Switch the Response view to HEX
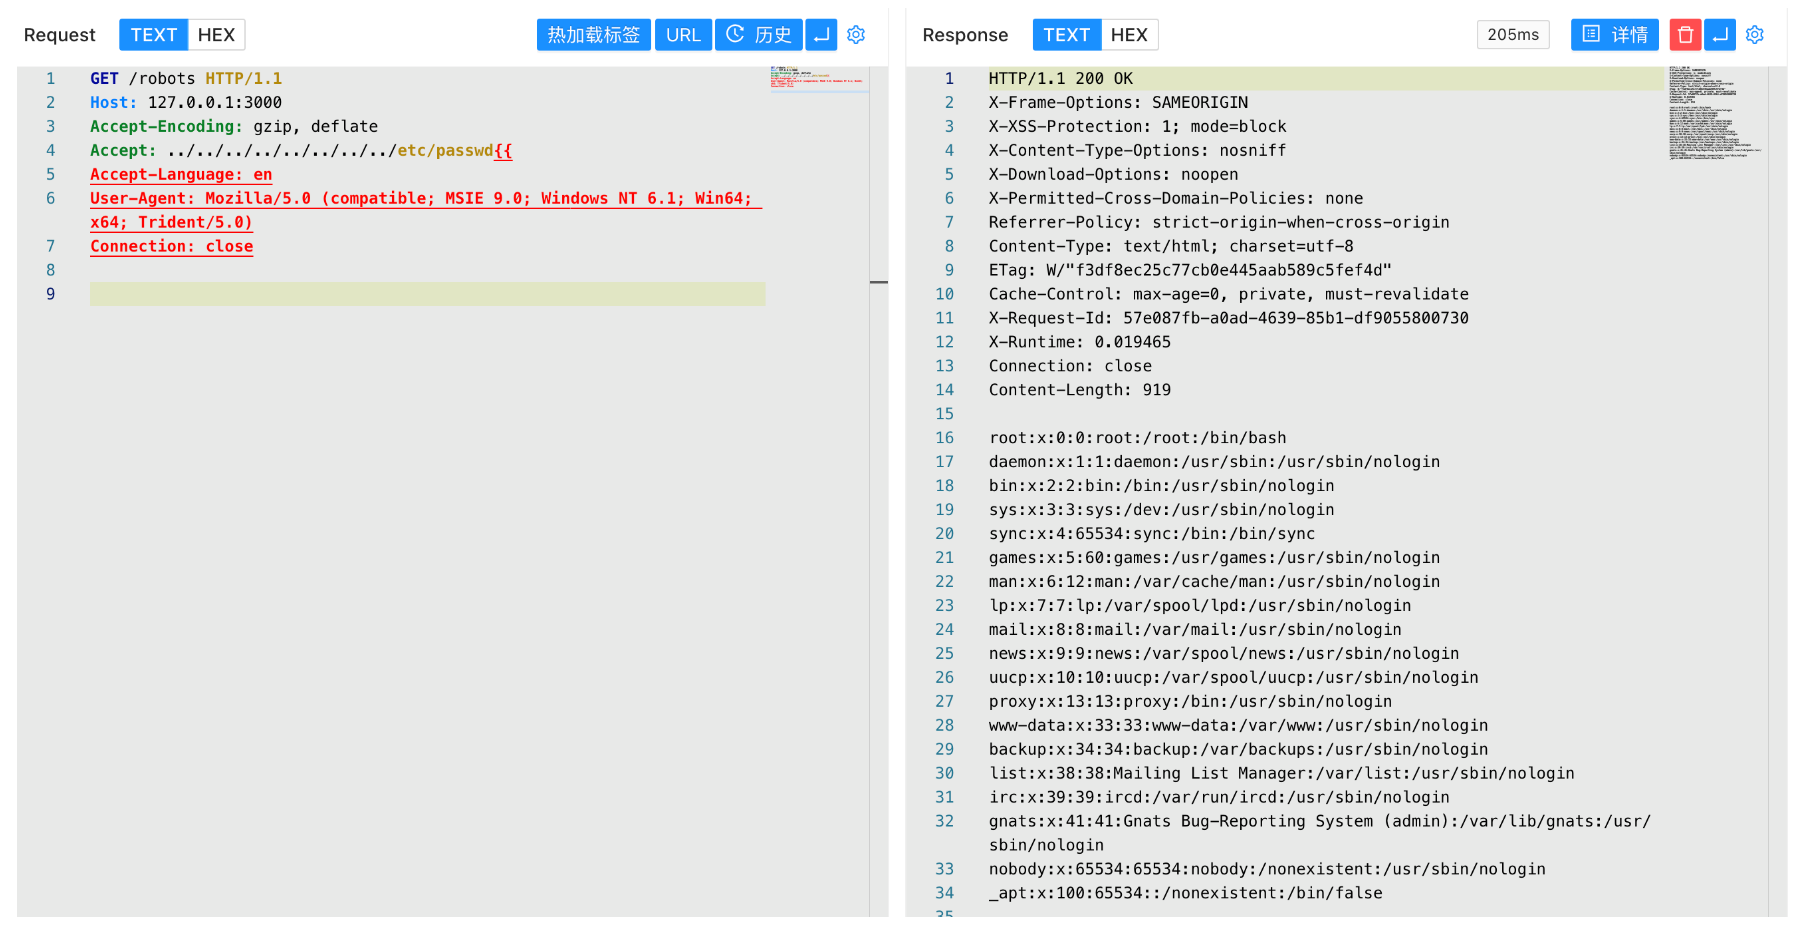The width and height of the screenshot is (1808, 932). tap(1129, 35)
